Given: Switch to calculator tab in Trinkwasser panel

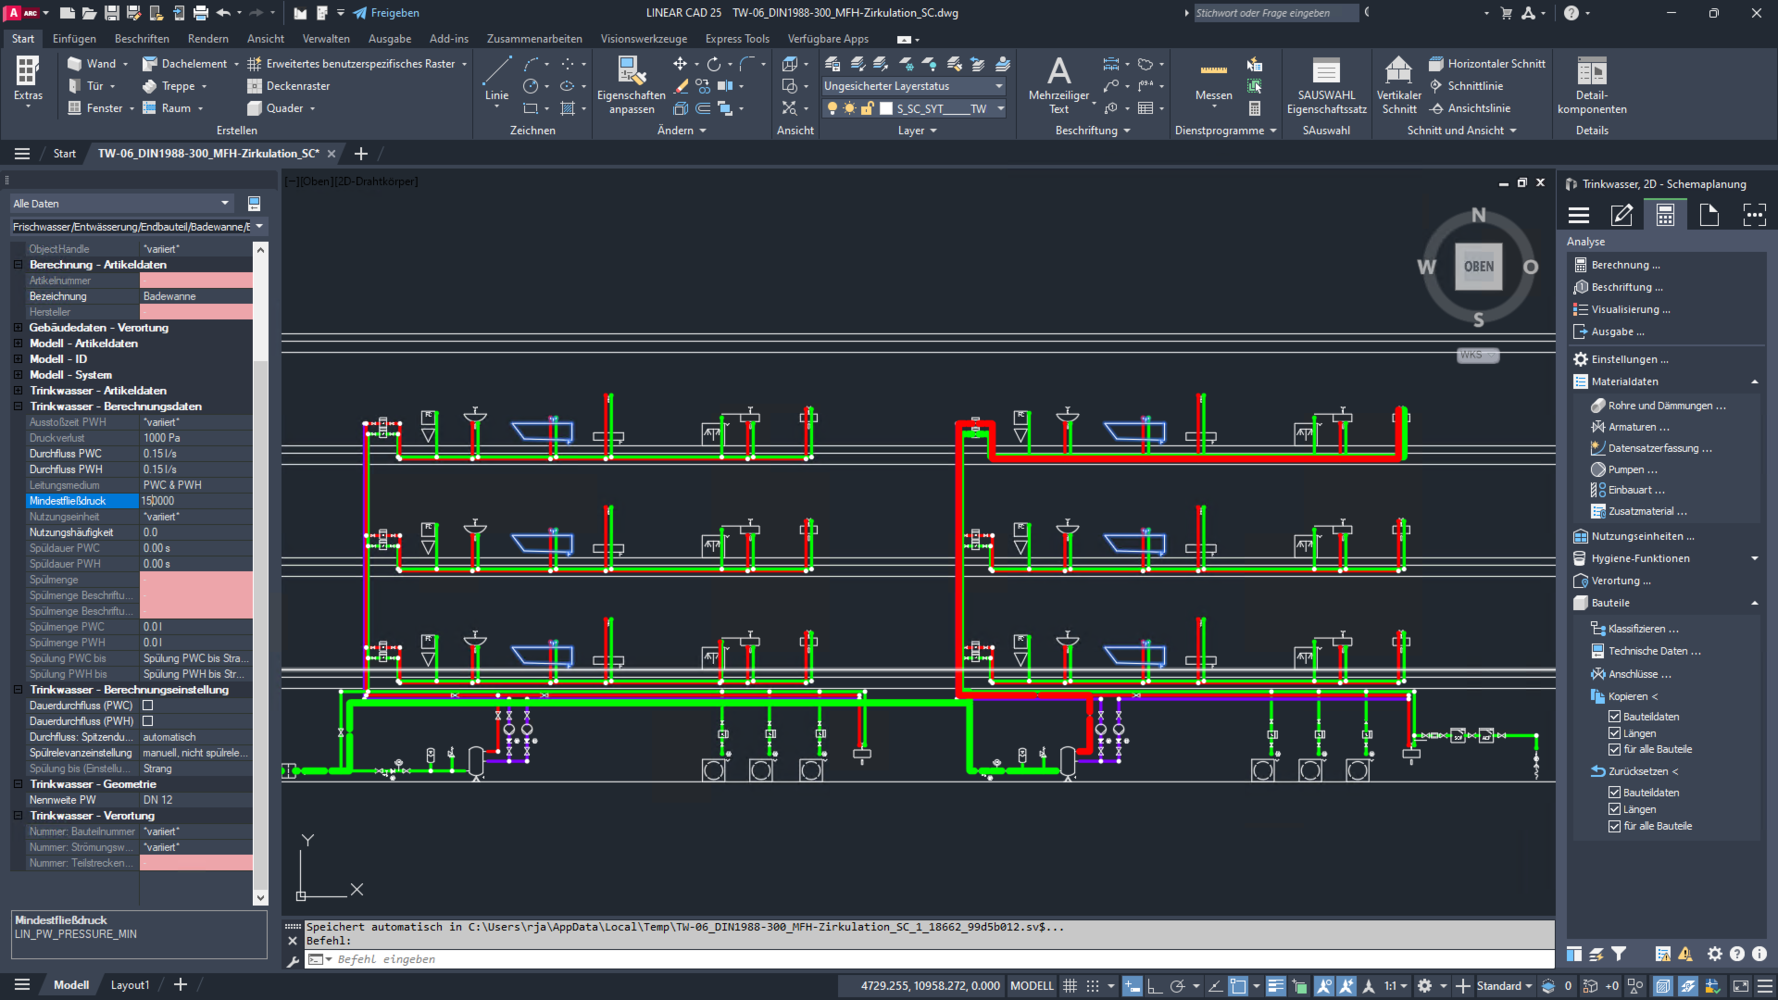Looking at the screenshot, I should 1665,215.
